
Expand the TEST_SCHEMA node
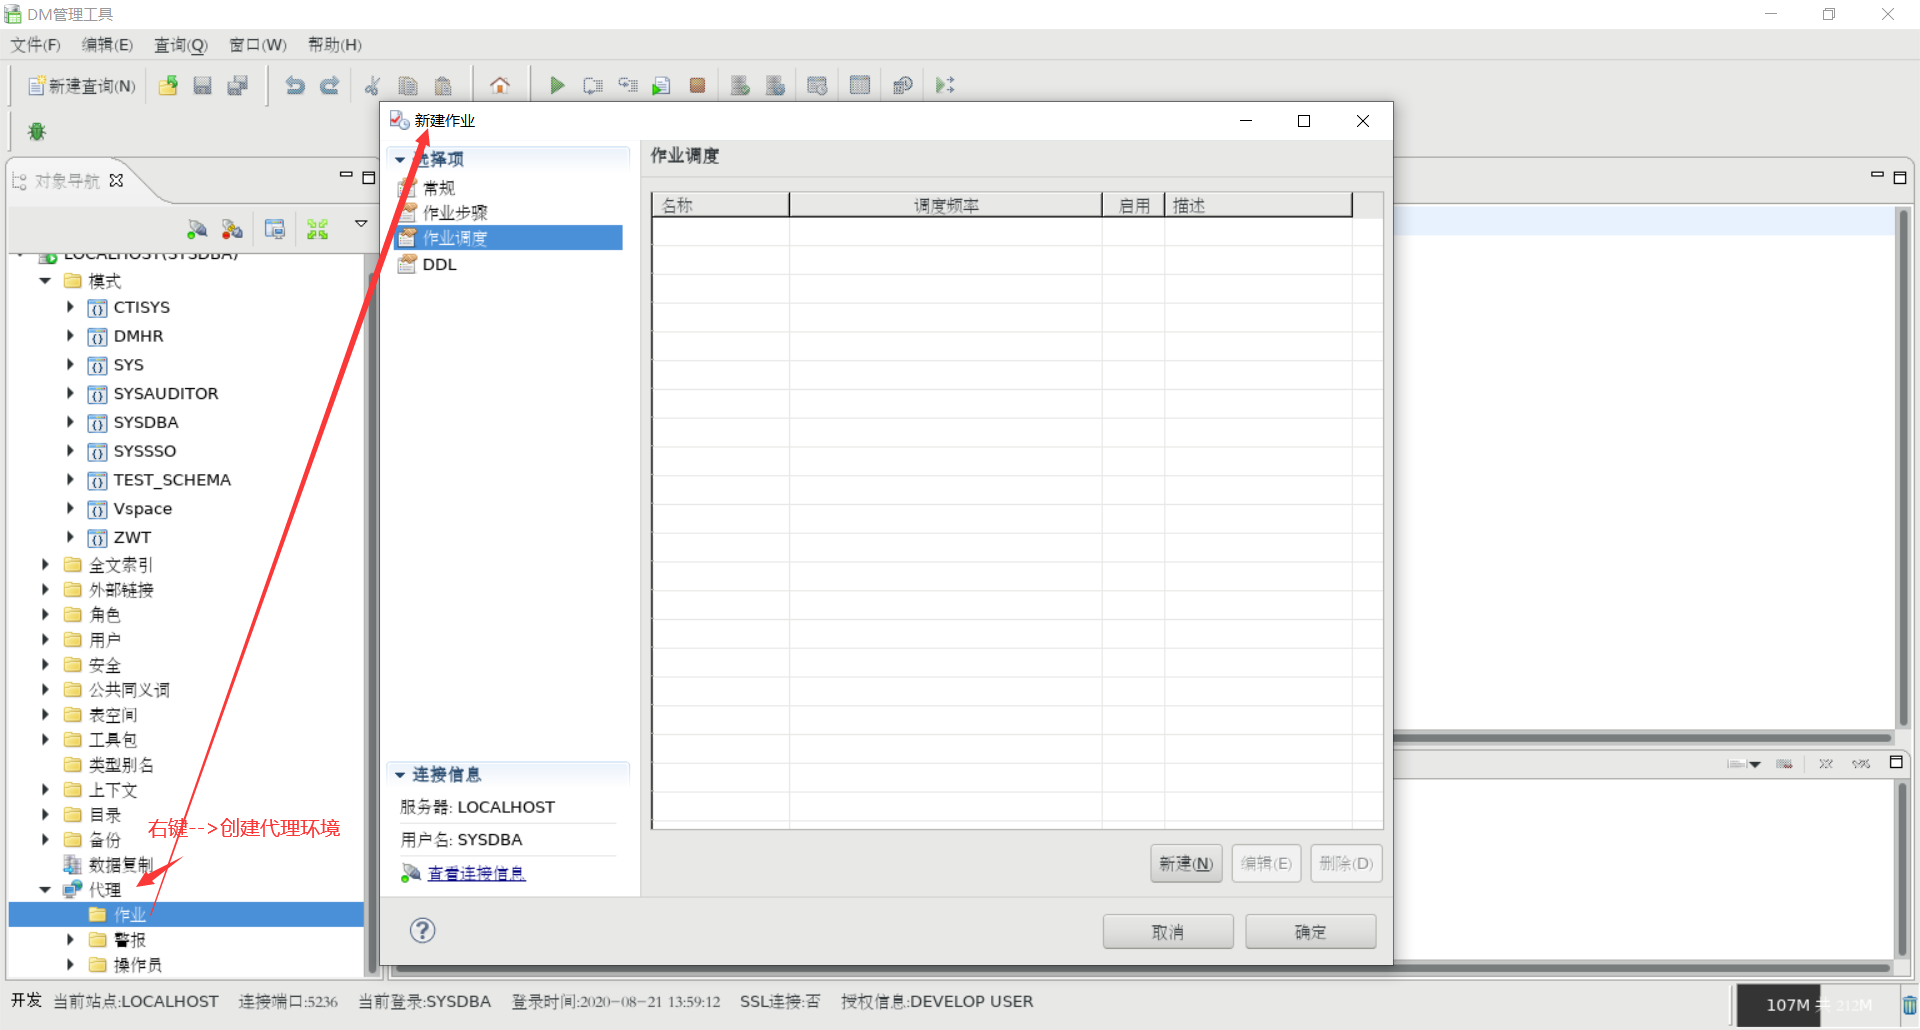pos(70,480)
